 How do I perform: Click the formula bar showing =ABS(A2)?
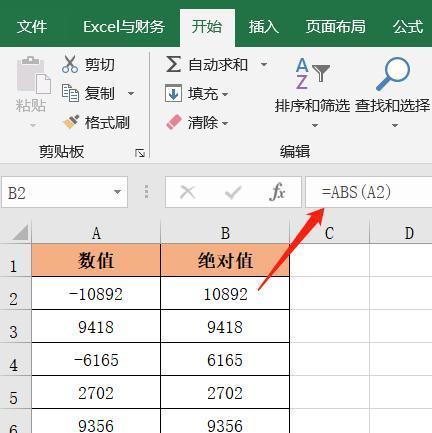(x=369, y=192)
